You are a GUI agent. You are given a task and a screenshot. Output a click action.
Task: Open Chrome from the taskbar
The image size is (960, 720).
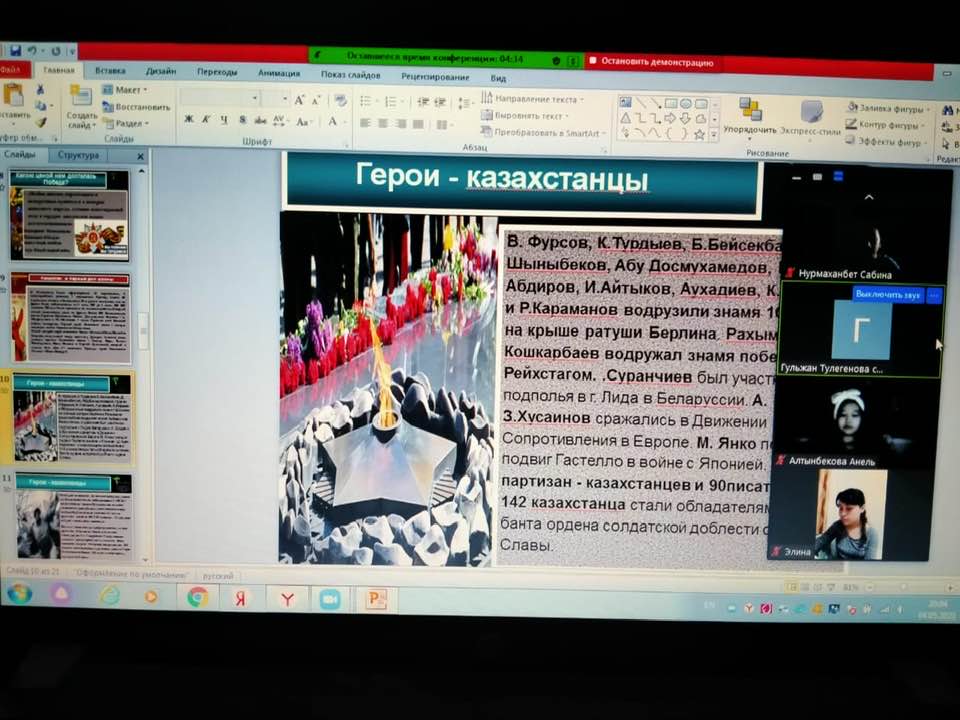click(x=197, y=596)
